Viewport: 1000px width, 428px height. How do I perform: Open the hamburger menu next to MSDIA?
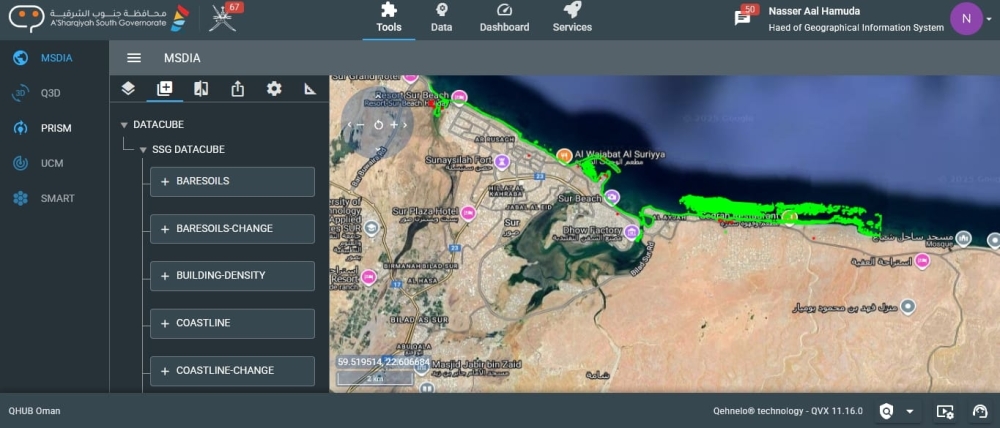tap(134, 58)
